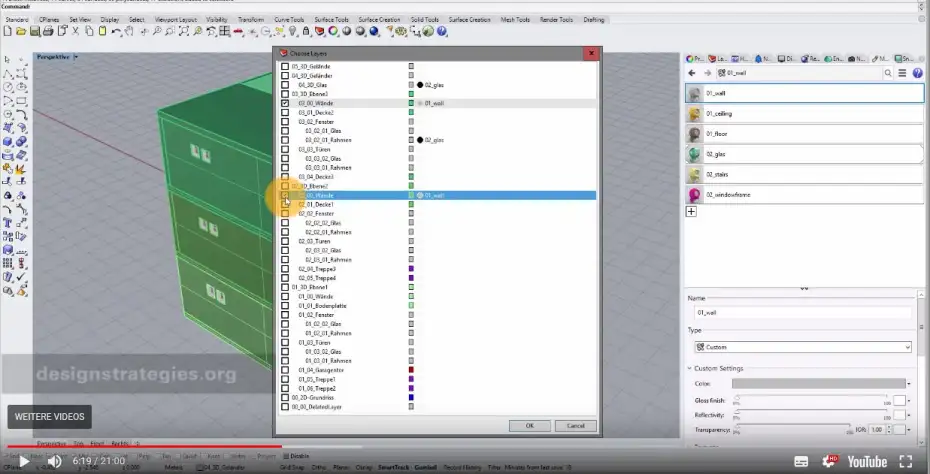Click the 02_04_Treppe3 layer row
The image size is (930, 474).
(438, 269)
